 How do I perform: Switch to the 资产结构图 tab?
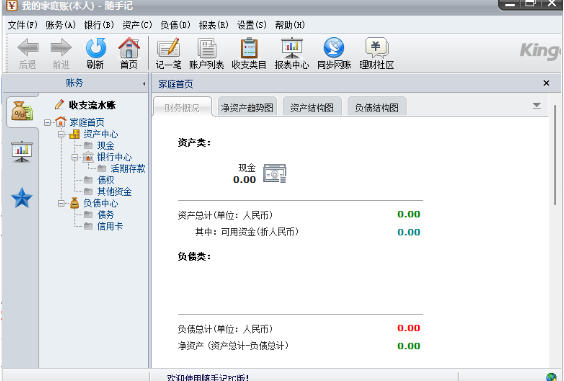[x=312, y=107]
